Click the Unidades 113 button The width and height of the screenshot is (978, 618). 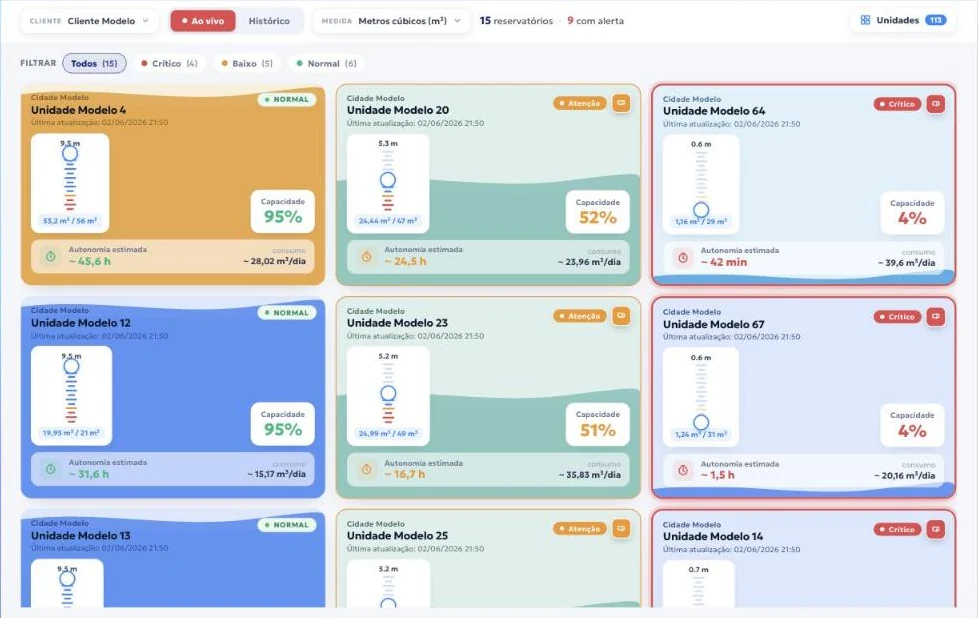click(x=903, y=20)
